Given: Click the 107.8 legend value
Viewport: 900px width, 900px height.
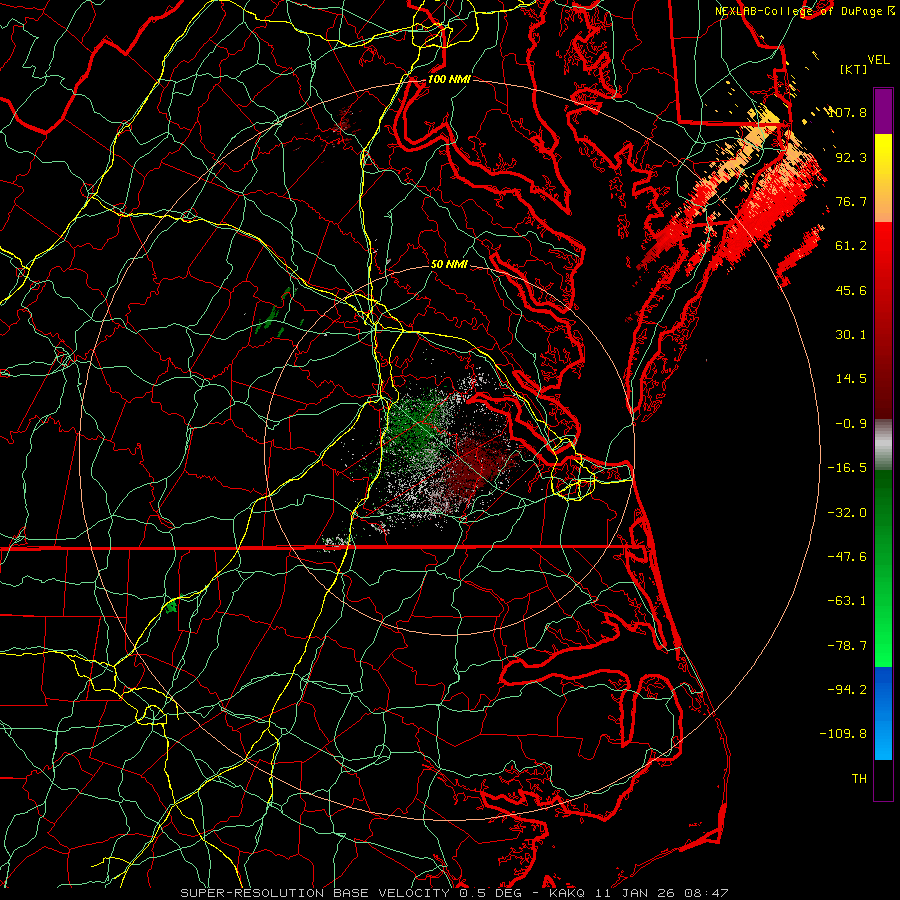Looking at the screenshot, I should click(x=850, y=112).
